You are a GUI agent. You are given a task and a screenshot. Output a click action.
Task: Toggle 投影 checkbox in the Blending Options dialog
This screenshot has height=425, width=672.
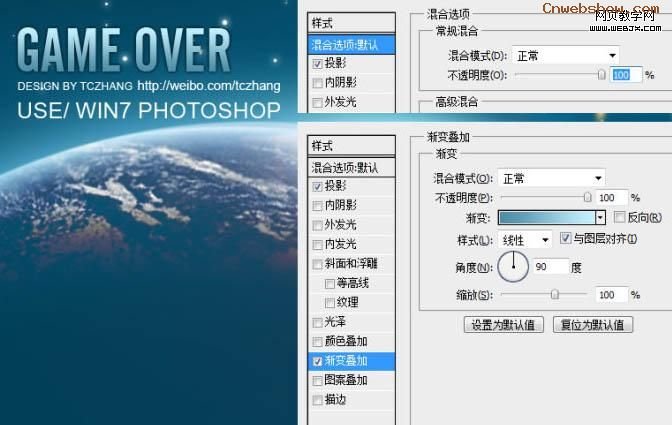317,64
